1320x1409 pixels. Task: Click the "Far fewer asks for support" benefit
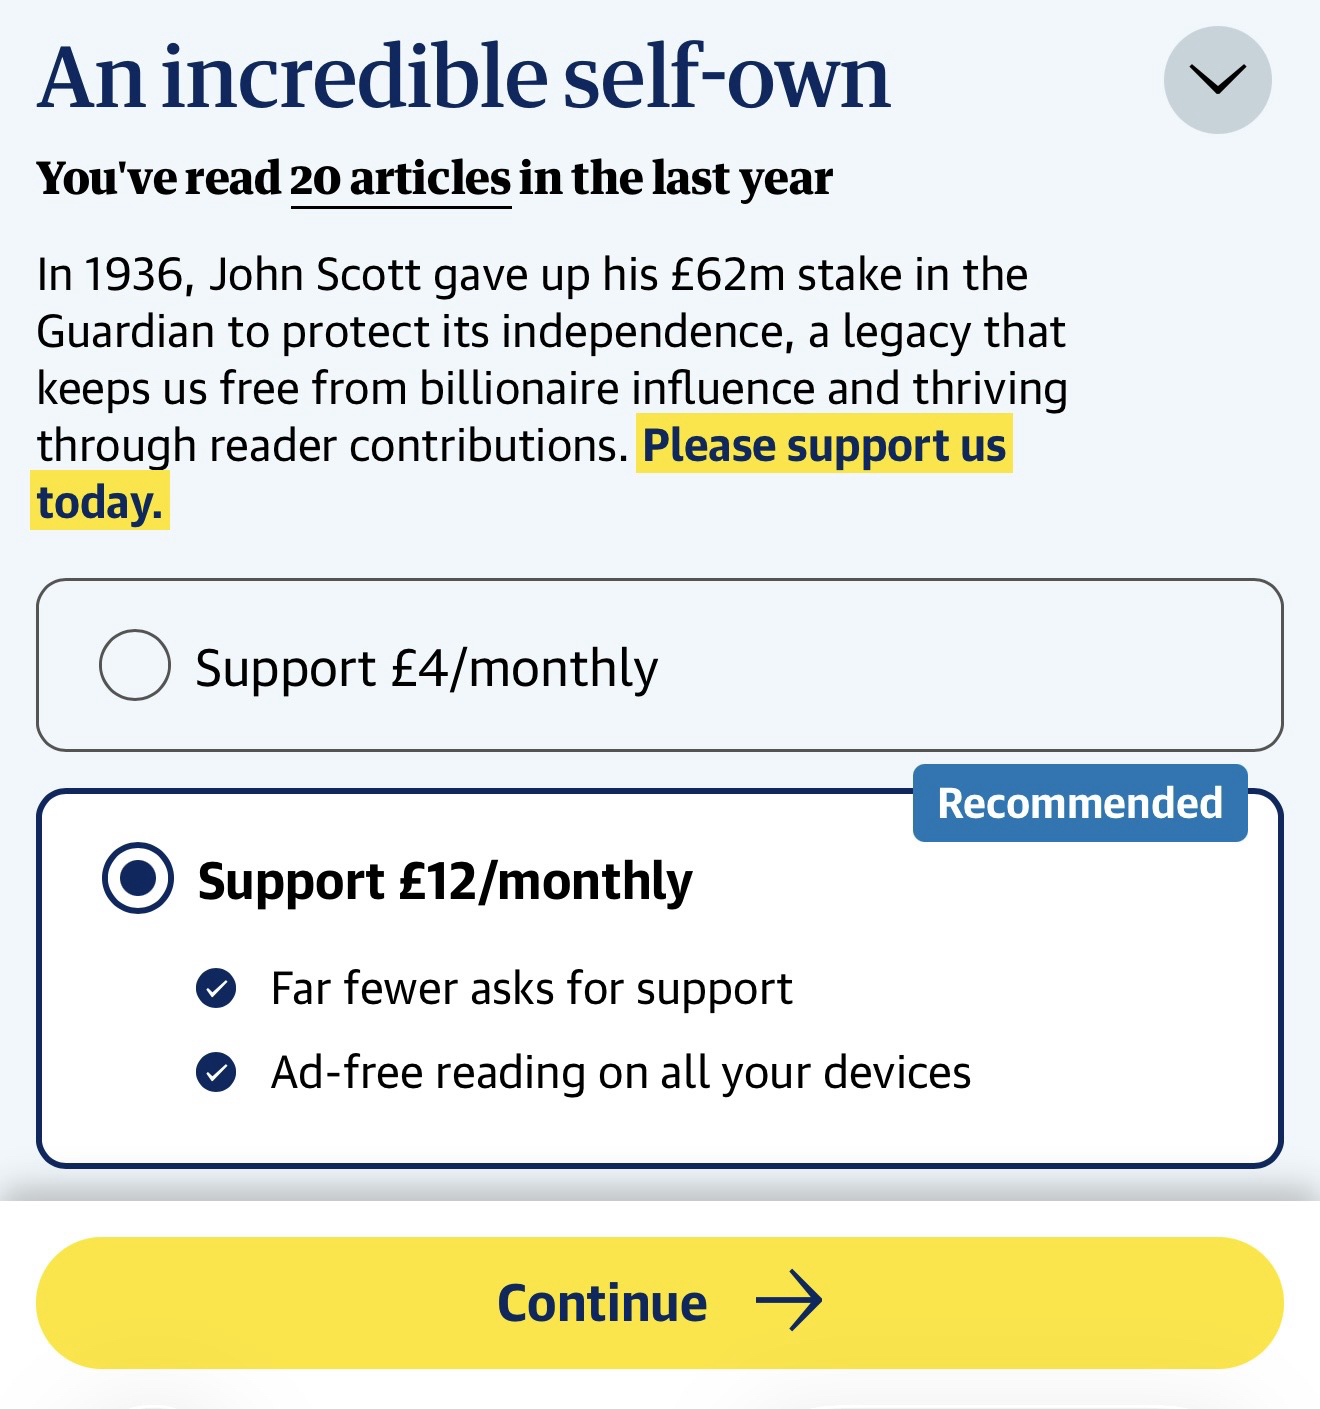[531, 989]
